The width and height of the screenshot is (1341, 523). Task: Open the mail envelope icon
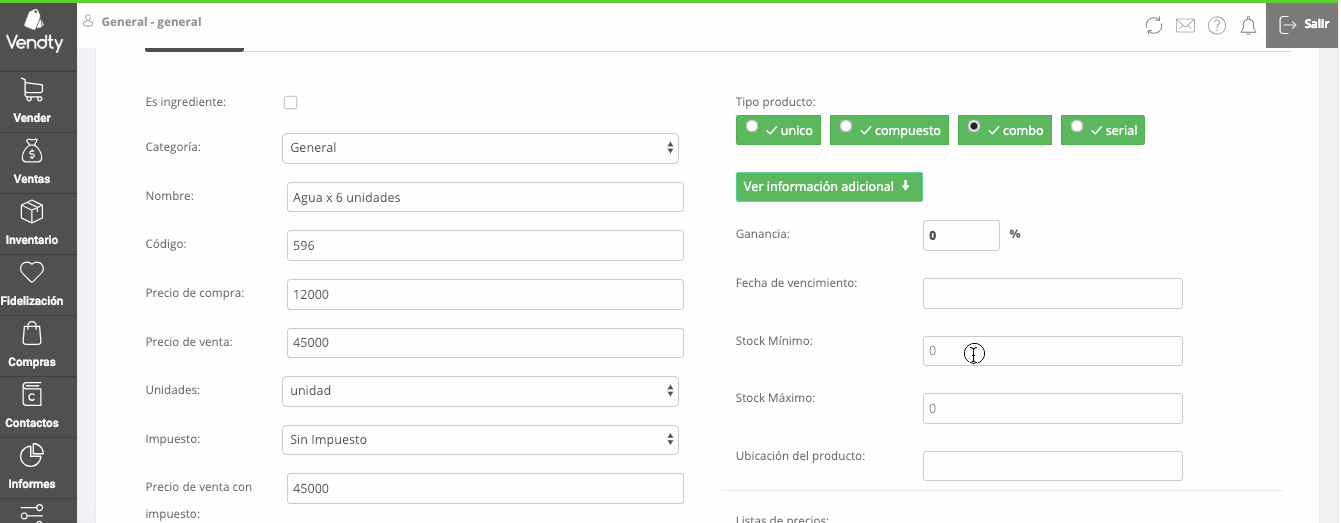pyautogui.click(x=1185, y=26)
